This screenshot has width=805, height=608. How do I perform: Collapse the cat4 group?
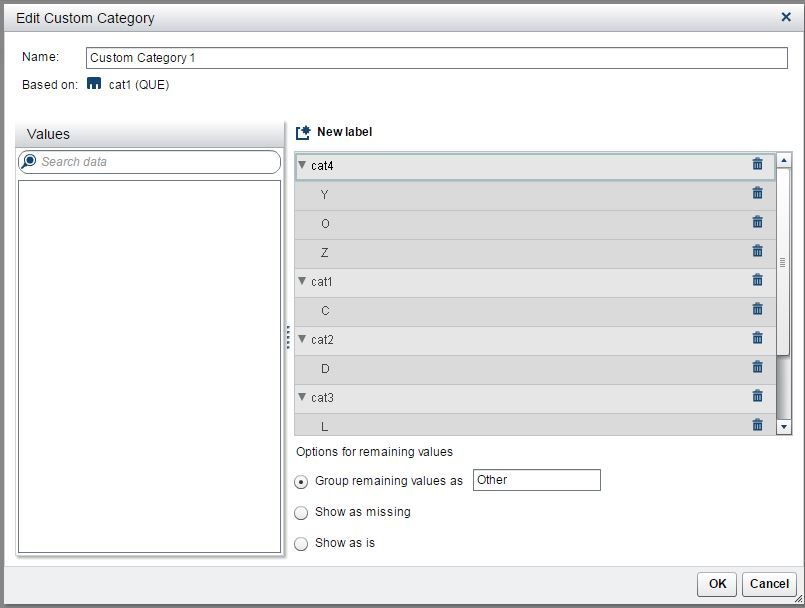[x=302, y=166]
